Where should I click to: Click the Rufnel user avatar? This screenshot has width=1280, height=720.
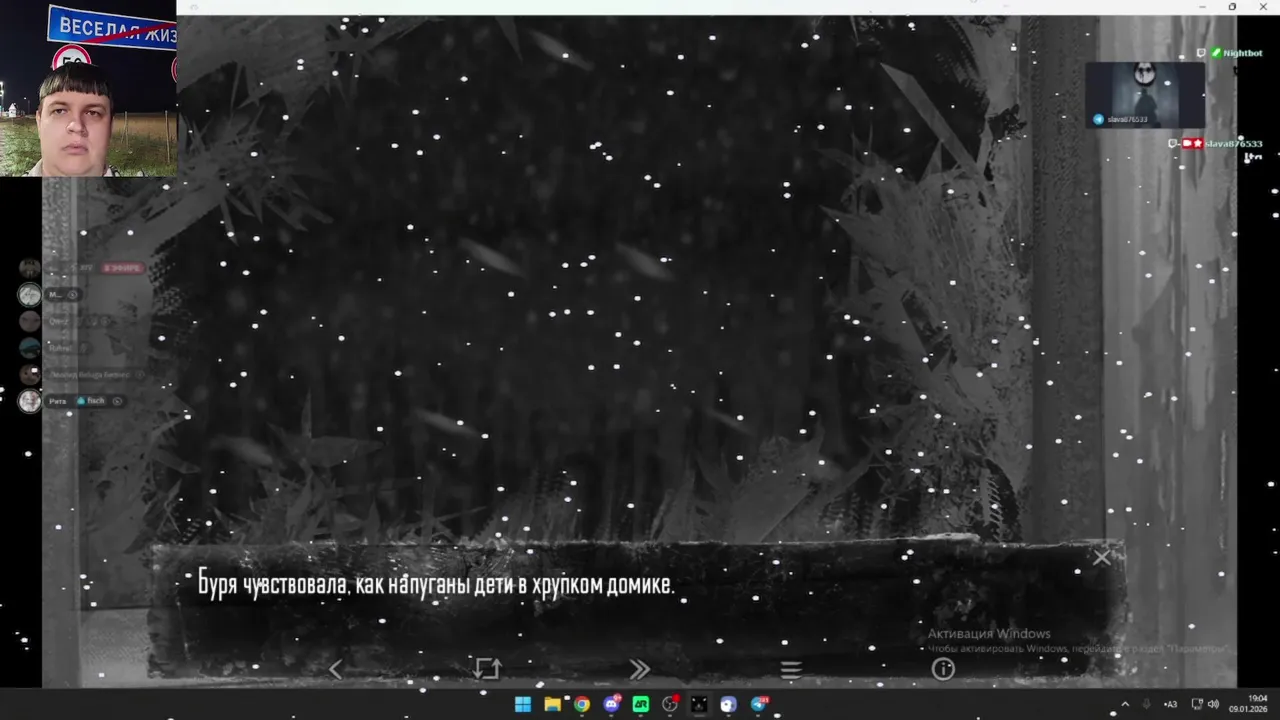coord(30,348)
